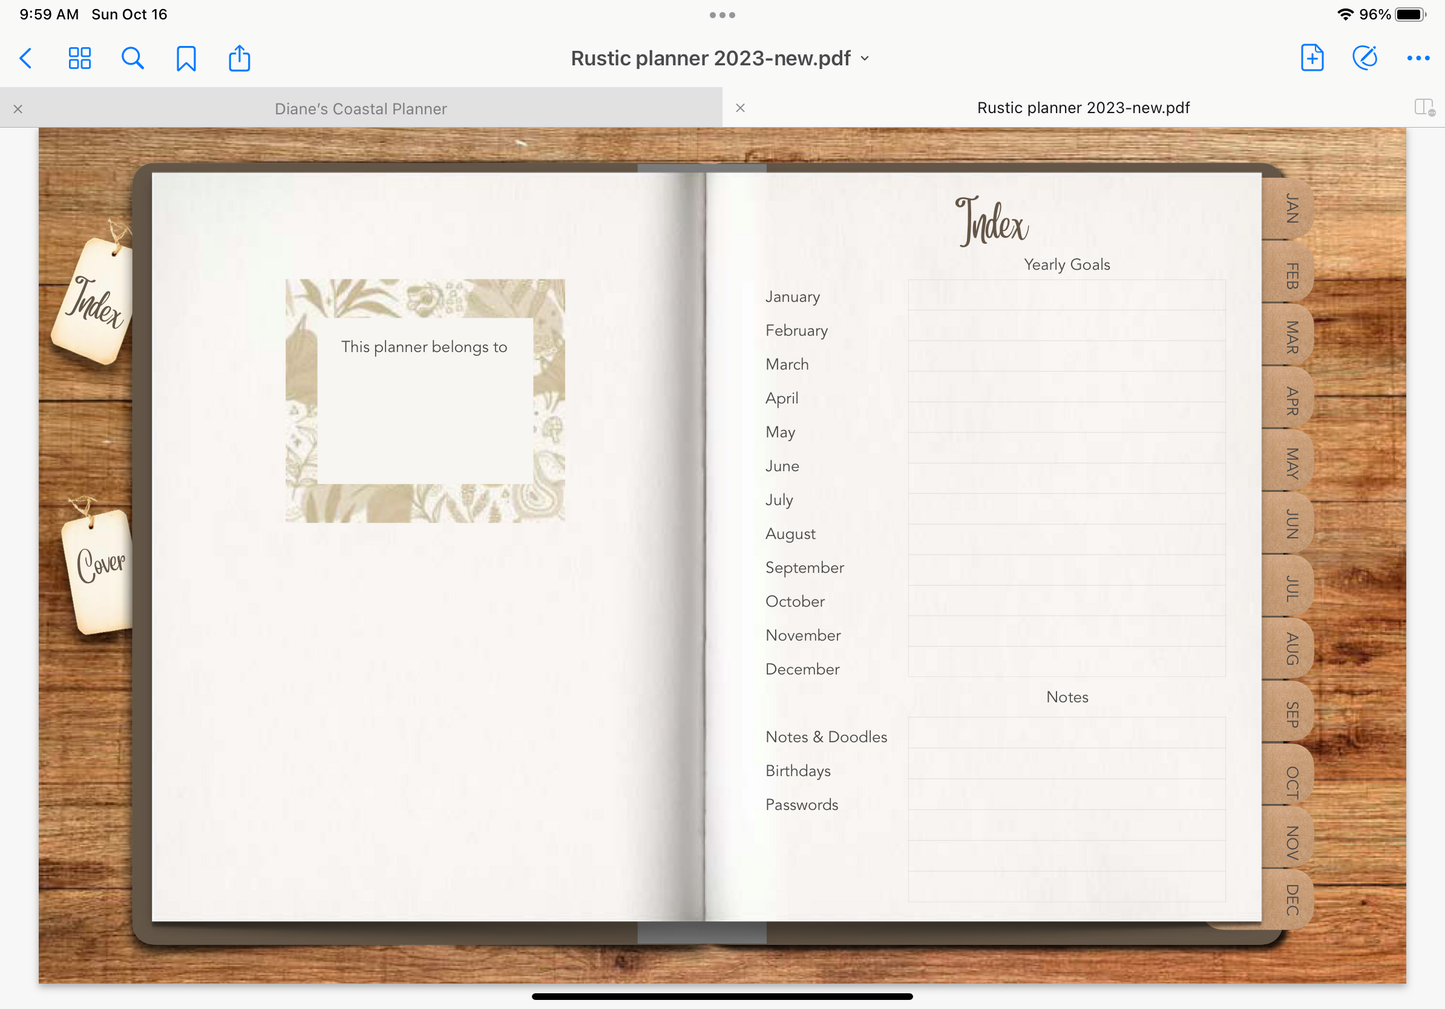Toggle split view icon in tab bar
This screenshot has height=1009, width=1445.
(1424, 107)
